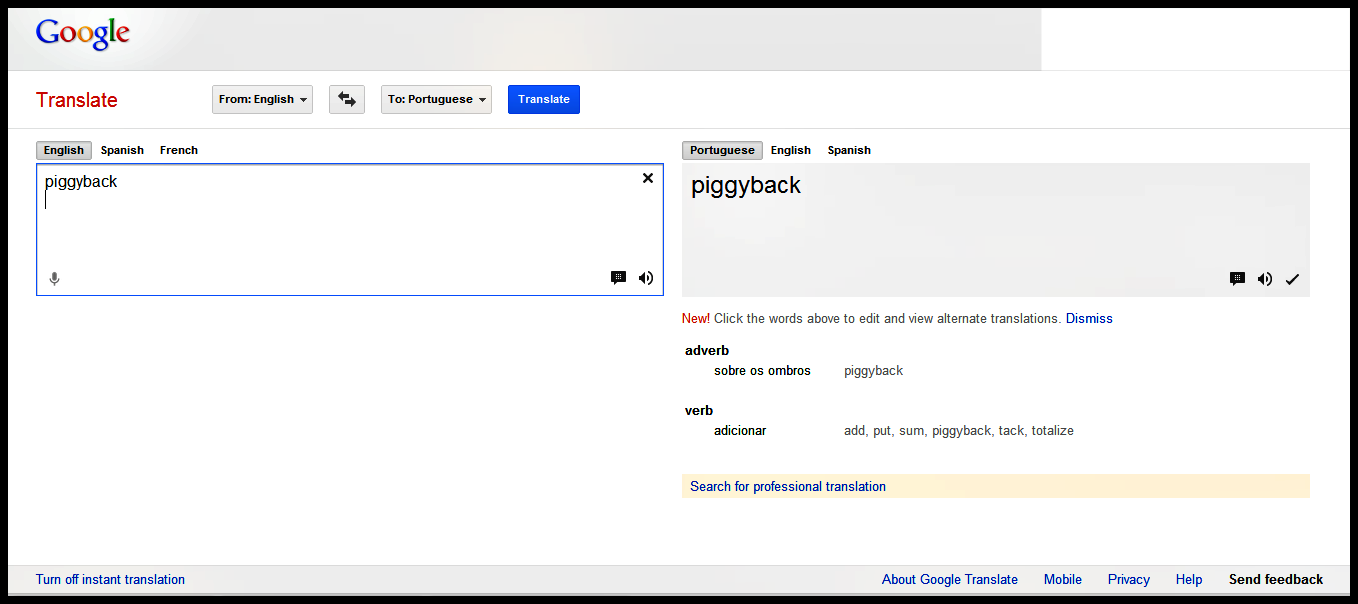Open example usage icon in translation box
This screenshot has height=604, width=1358.
click(x=1237, y=279)
